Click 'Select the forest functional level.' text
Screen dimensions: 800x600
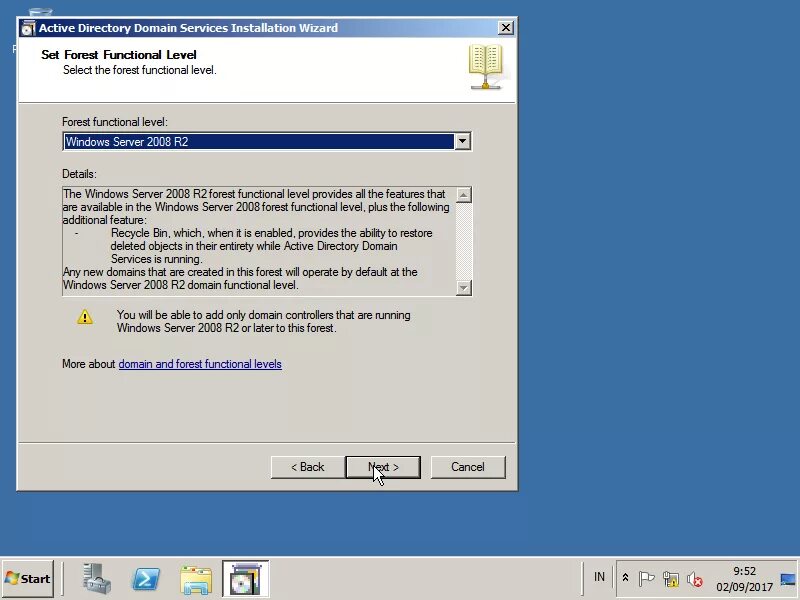coord(140,70)
